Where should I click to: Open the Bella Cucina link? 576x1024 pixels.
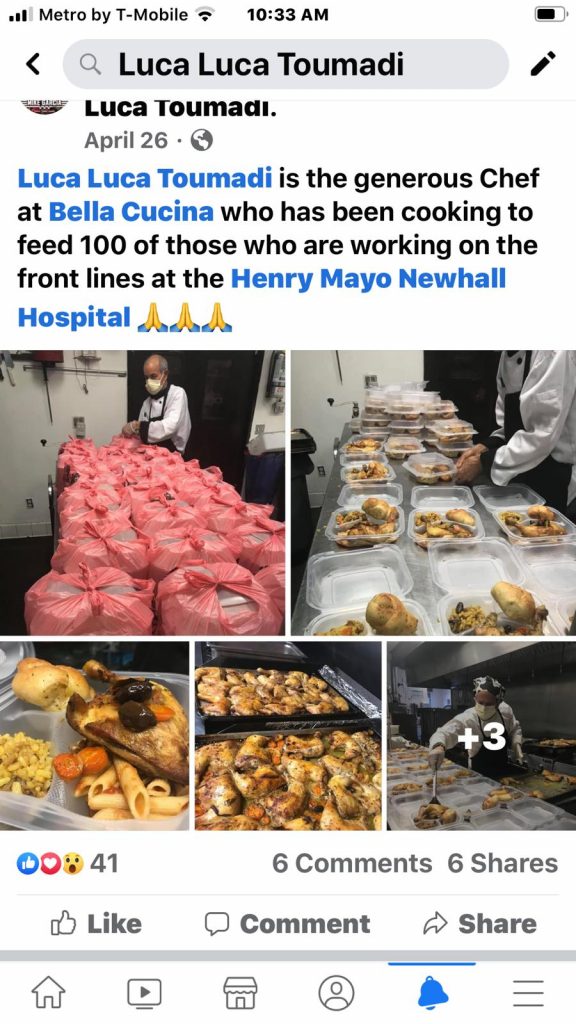131,212
